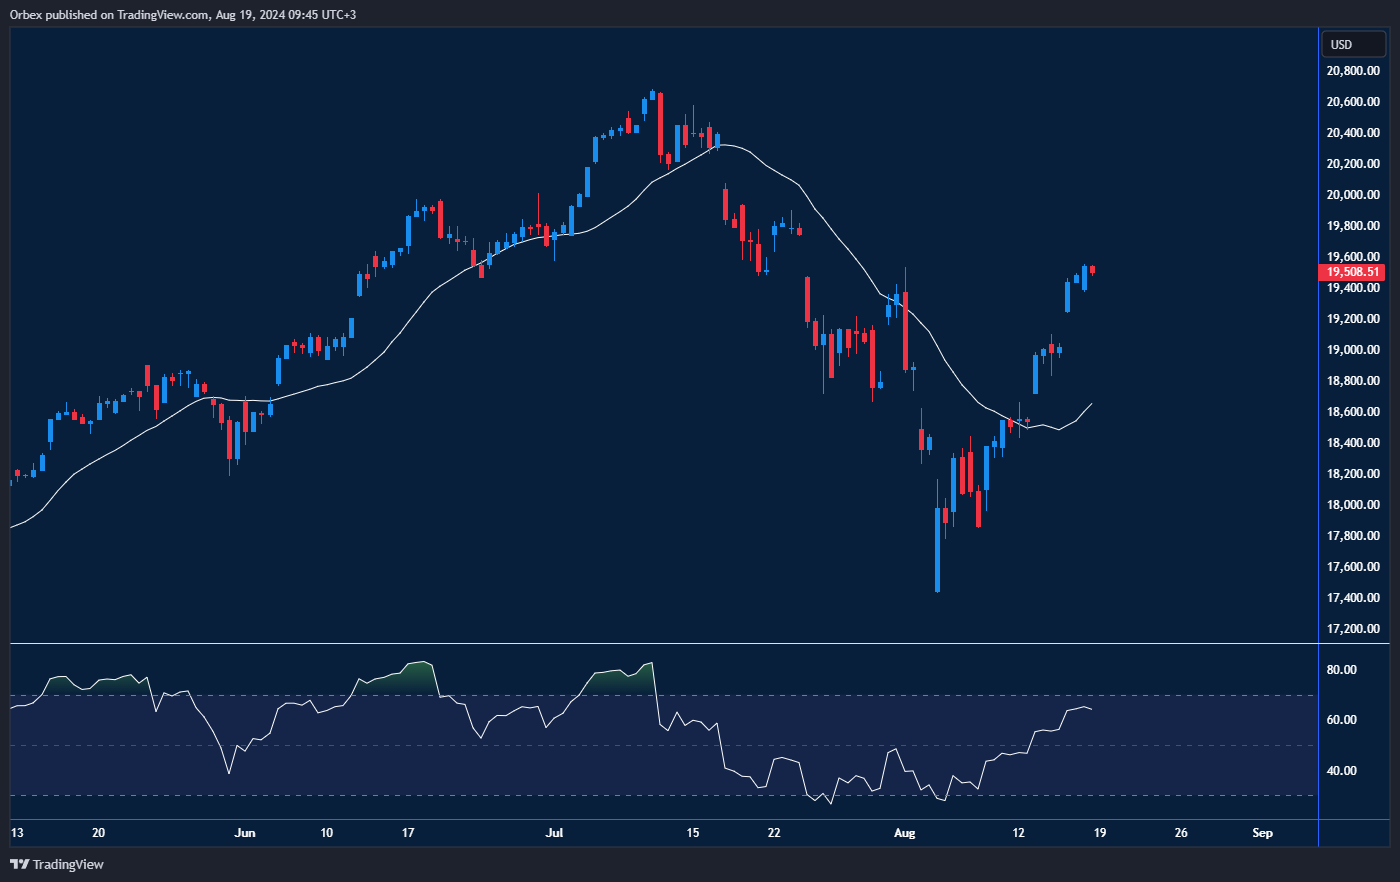This screenshot has height=882, width=1400.
Task: Select the Sep month label on time axis
Action: (1263, 833)
